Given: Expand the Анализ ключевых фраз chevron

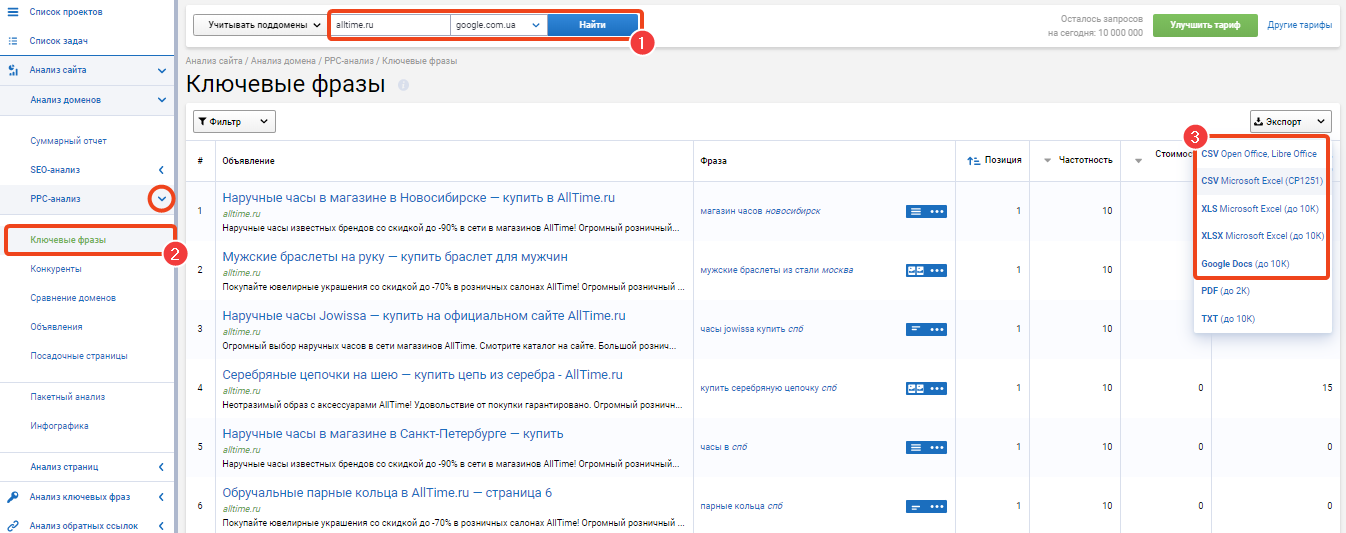Looking at the screenshot, I should point(162,497).
